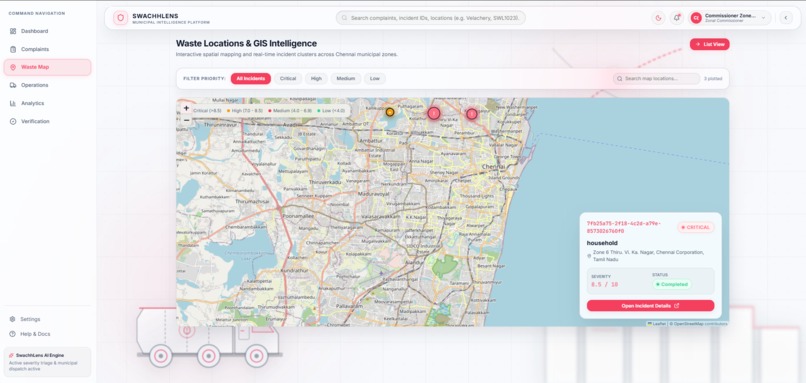Toggle dark mode moon icon

(658, 18)
